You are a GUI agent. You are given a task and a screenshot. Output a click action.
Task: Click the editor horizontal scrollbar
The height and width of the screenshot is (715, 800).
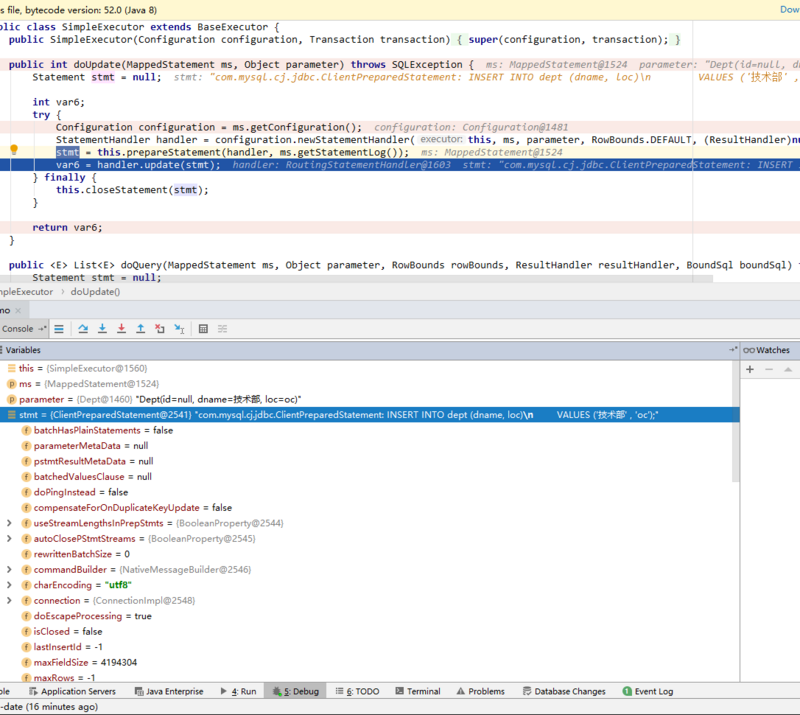356,279
